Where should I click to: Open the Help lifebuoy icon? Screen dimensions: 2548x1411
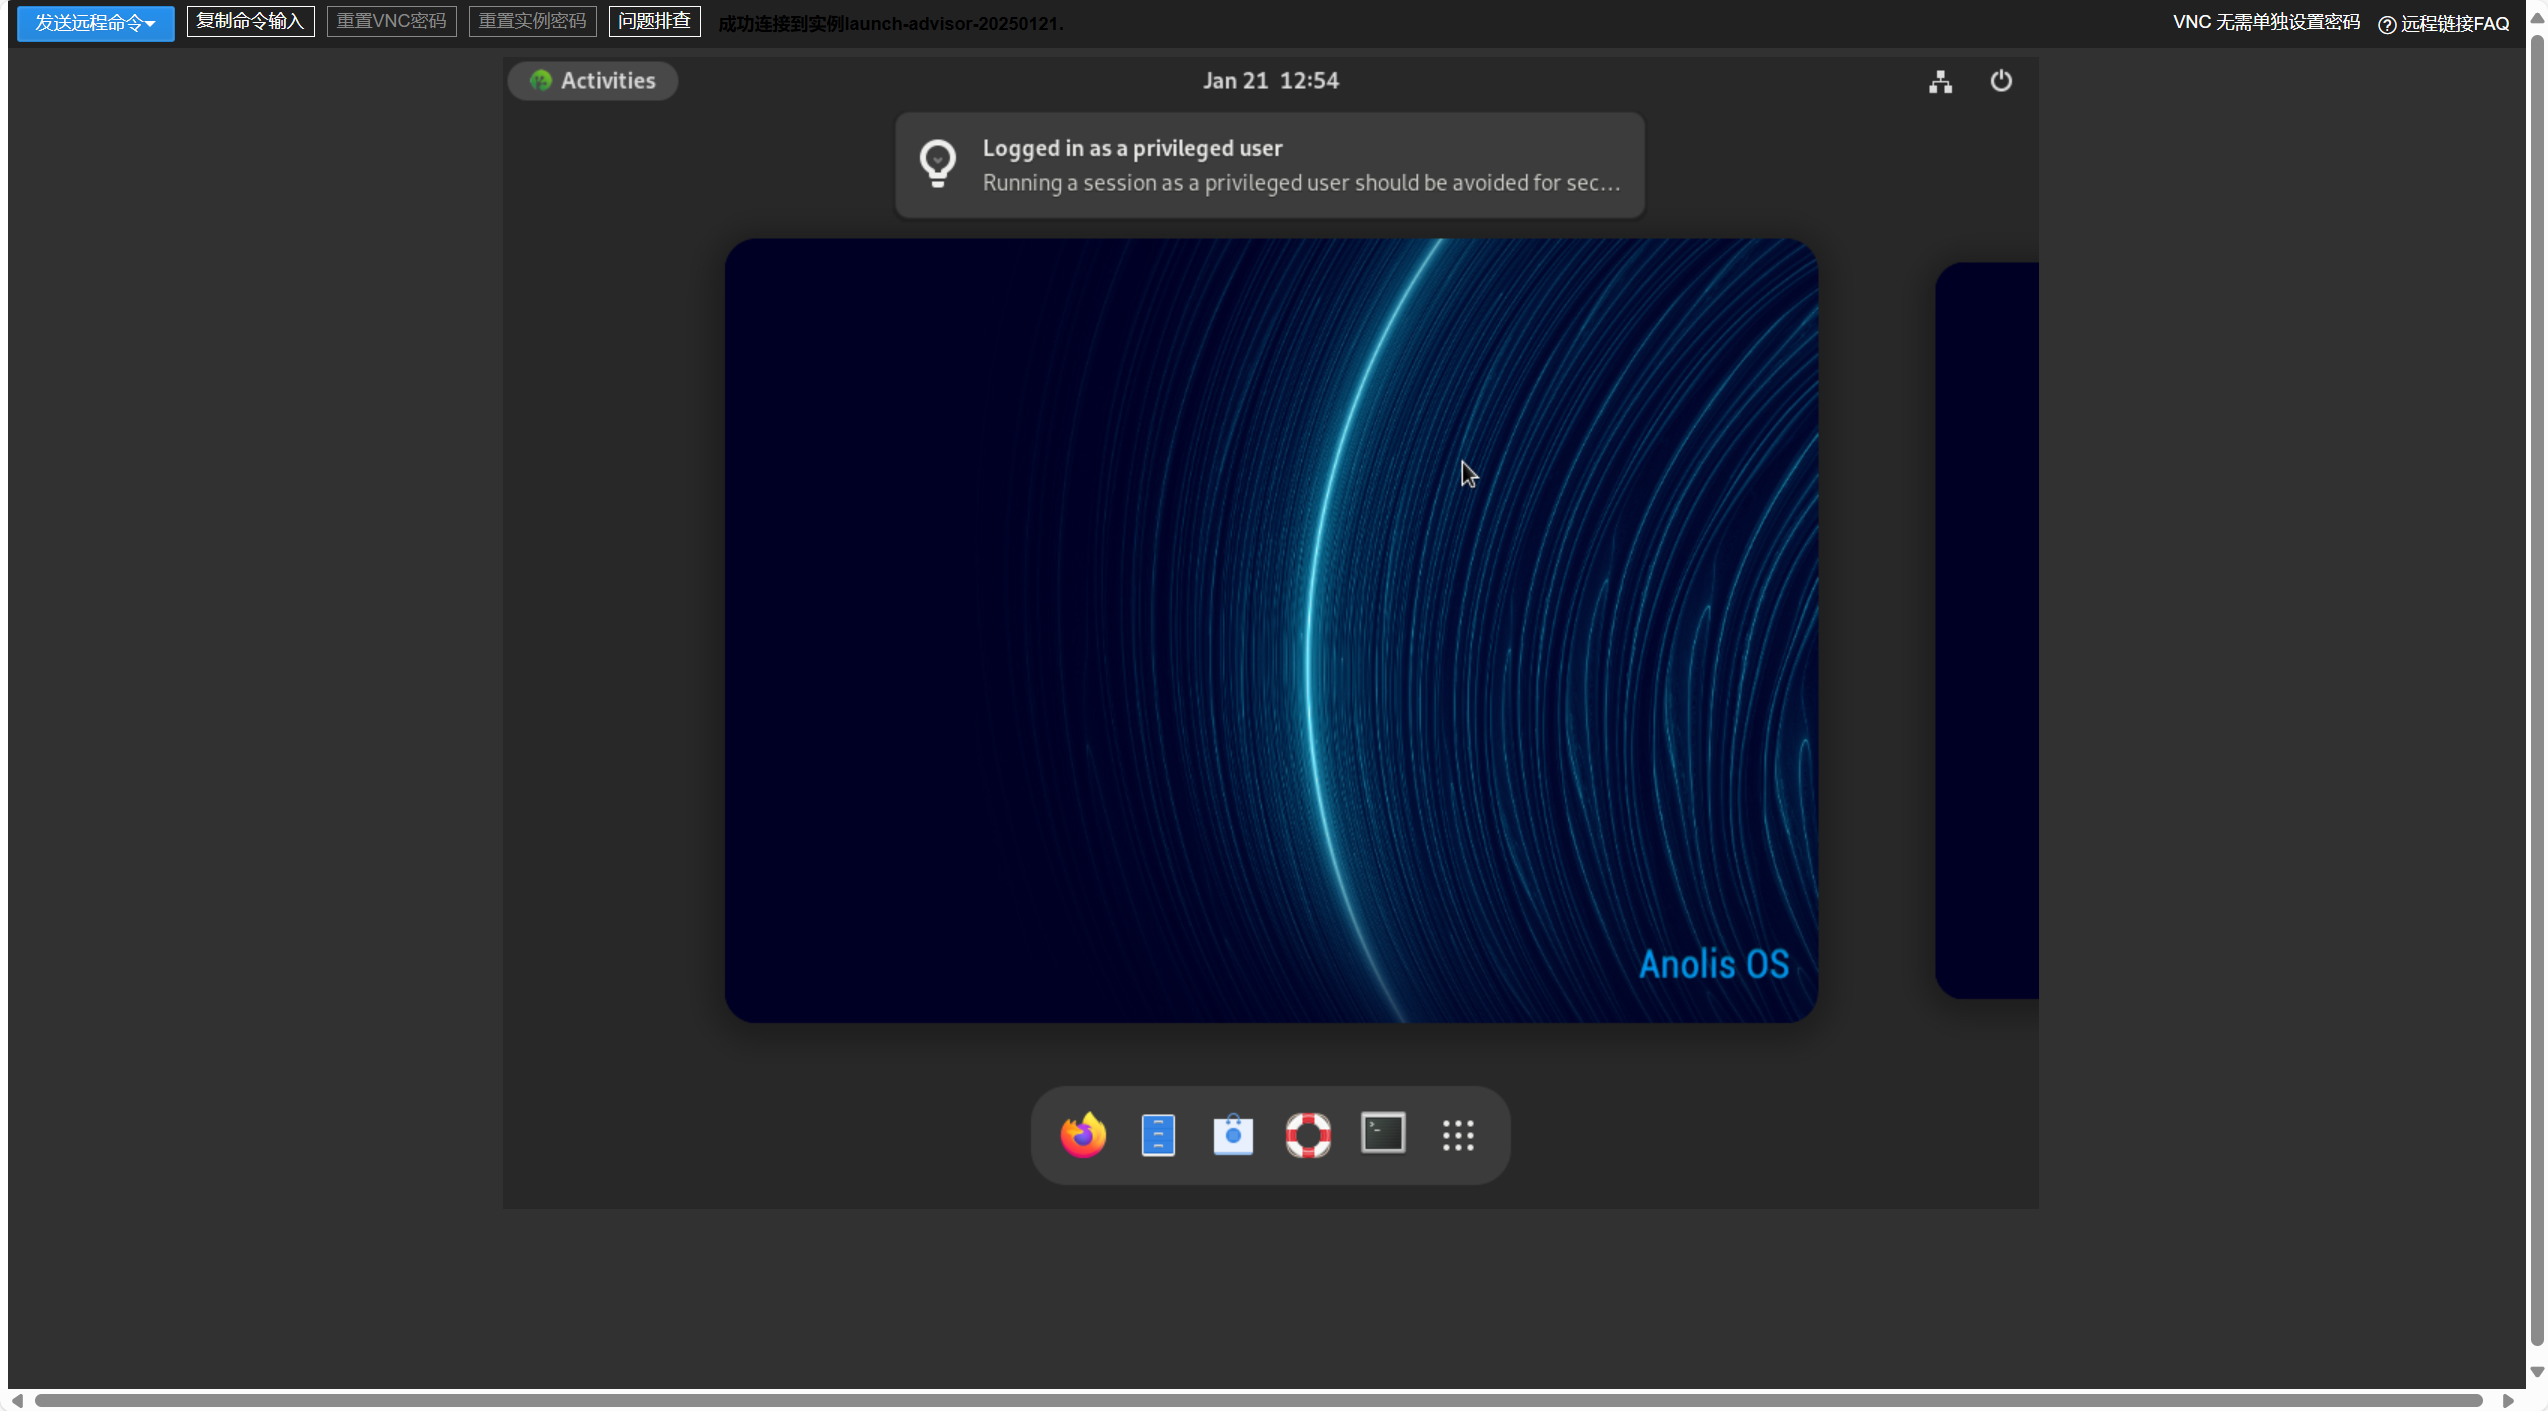1308,1135
